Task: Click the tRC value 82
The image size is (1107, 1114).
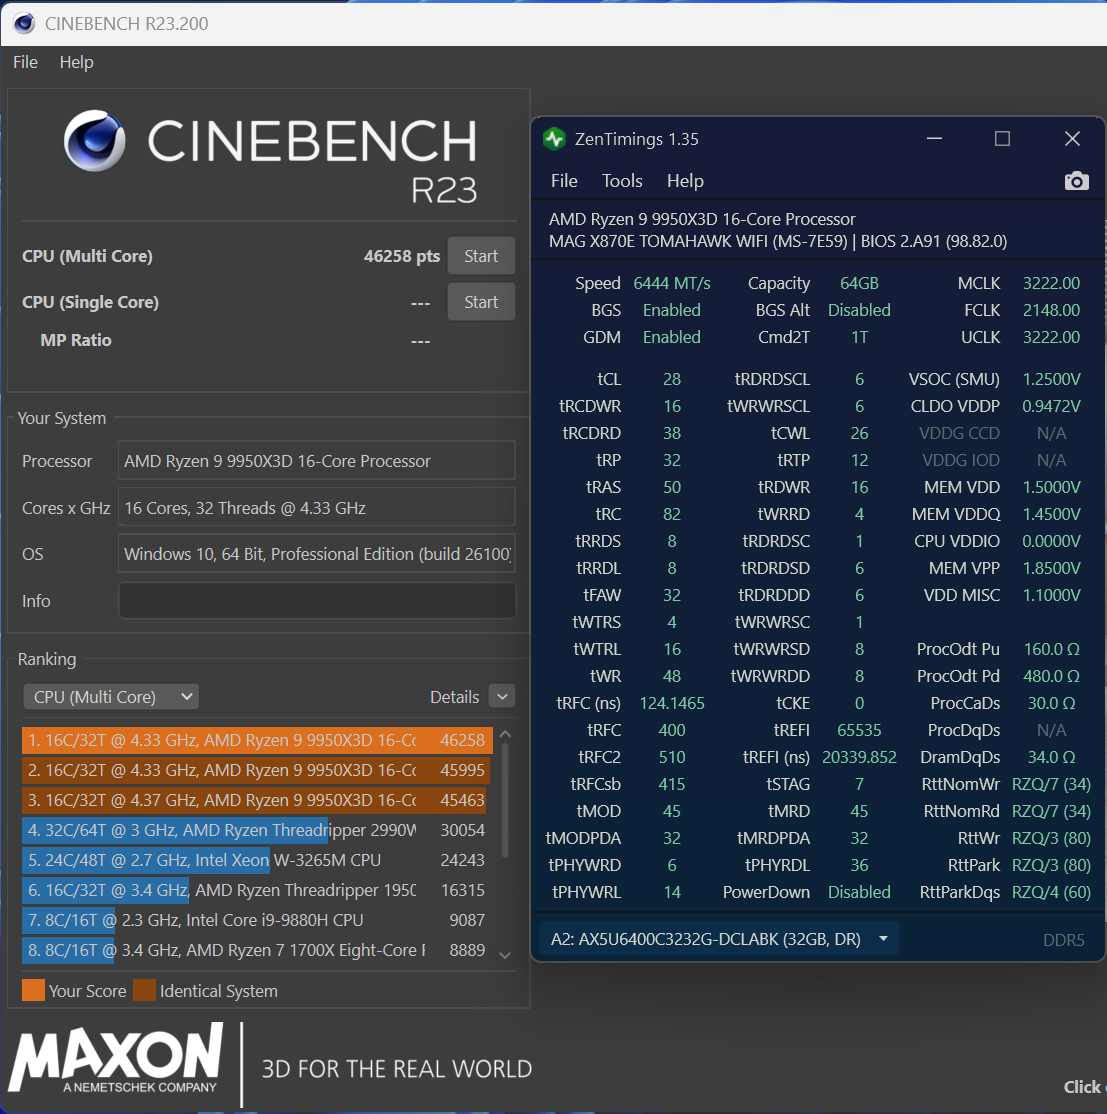Action: pyautogui.click(x=671, y=514)
